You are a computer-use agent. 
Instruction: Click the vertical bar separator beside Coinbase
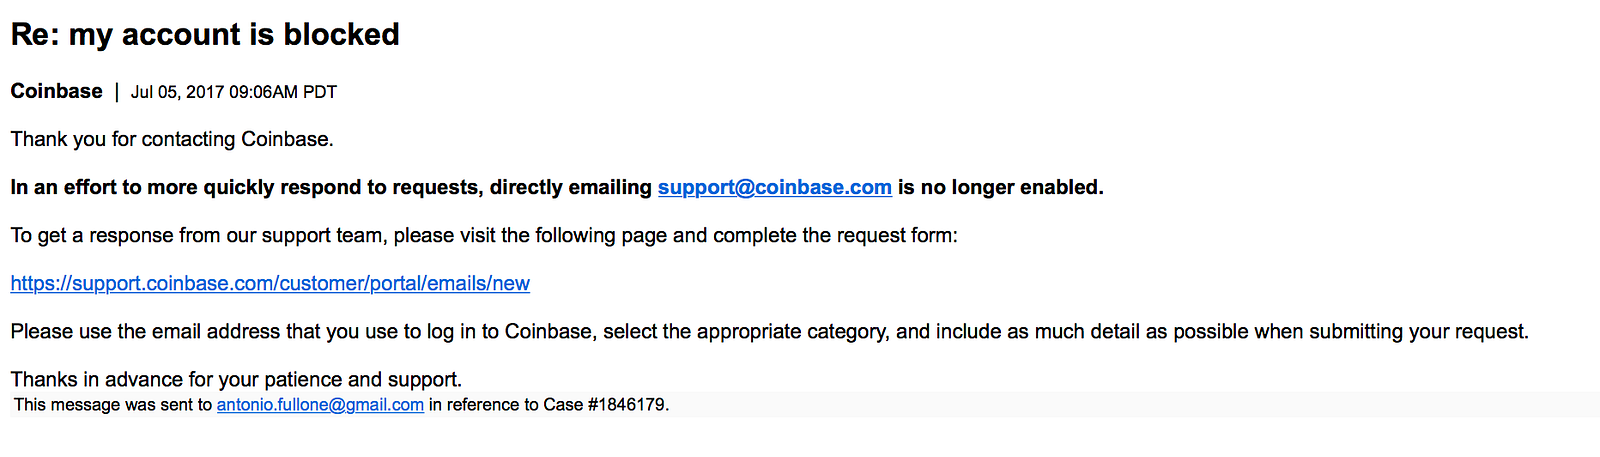(x=116, y=92)
